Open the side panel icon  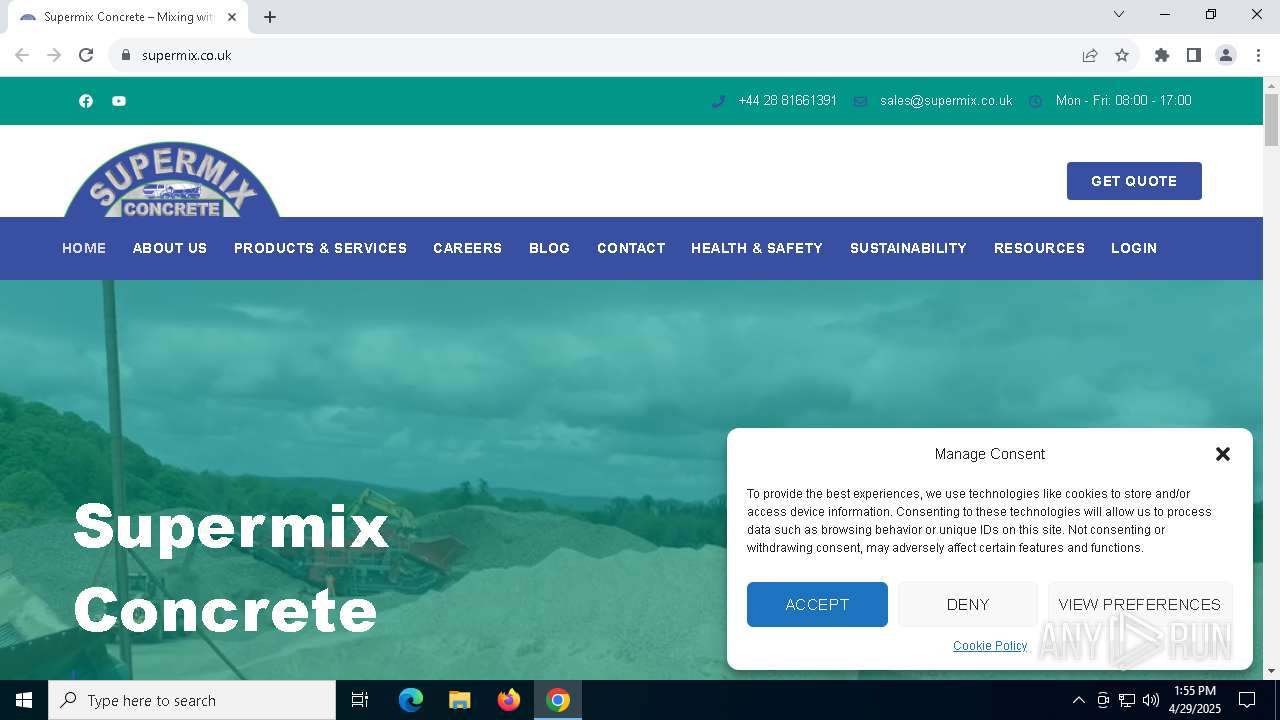click(1194, 55)
